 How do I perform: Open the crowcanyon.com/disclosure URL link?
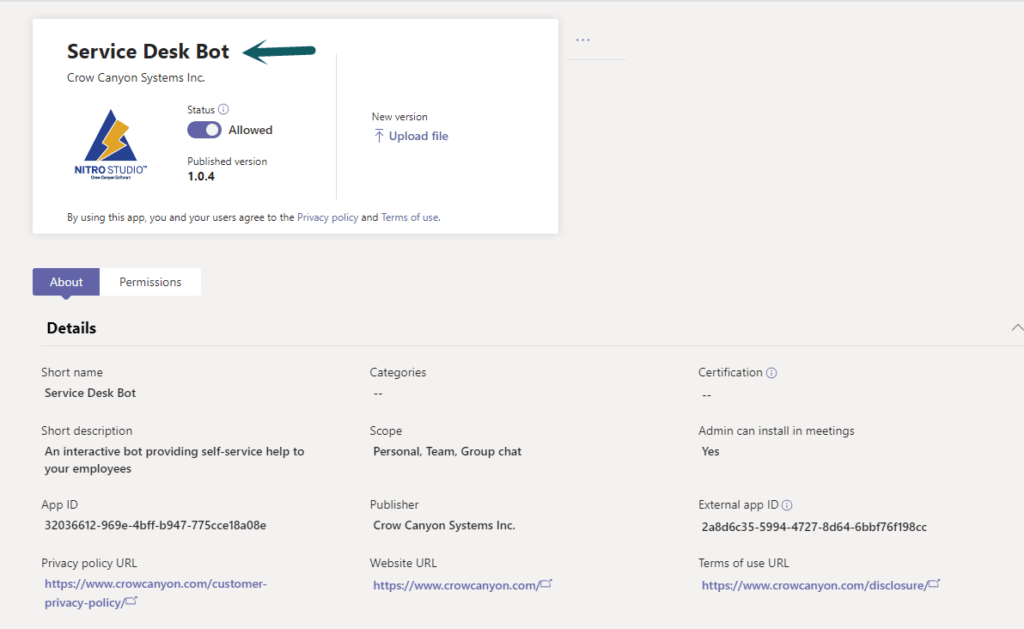click(x=820, y=585)
